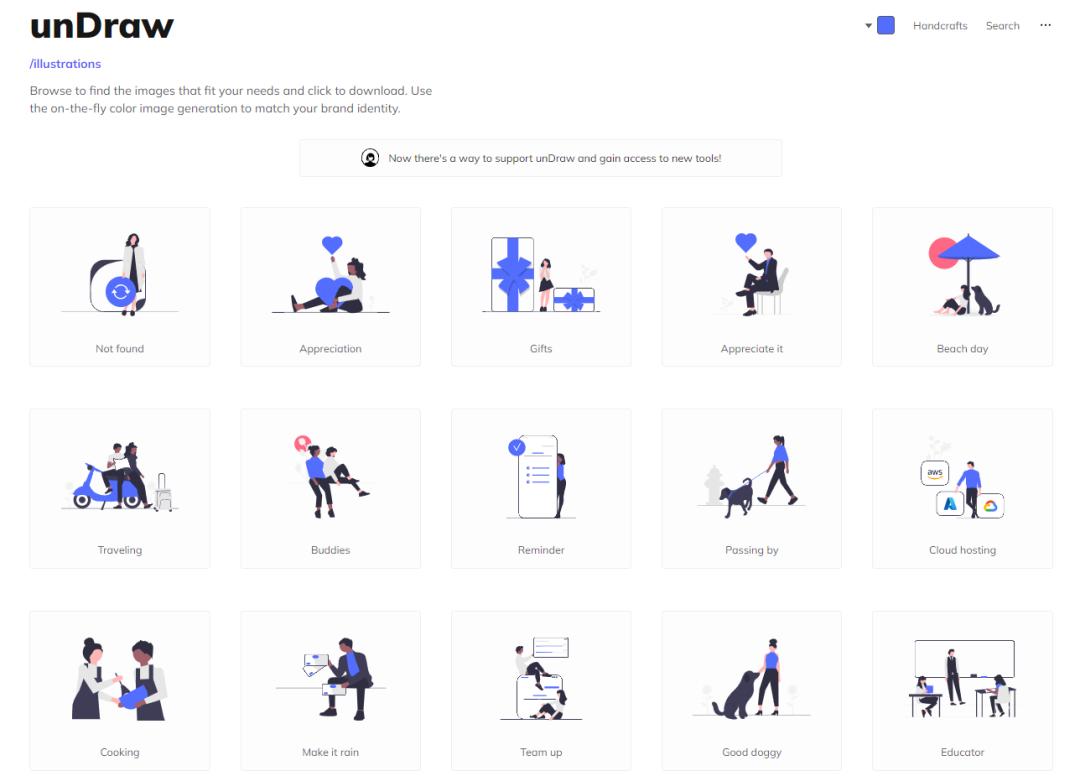Select the Not found illustration
Viewport: 1080px width, 776px height.
[120, 287]
